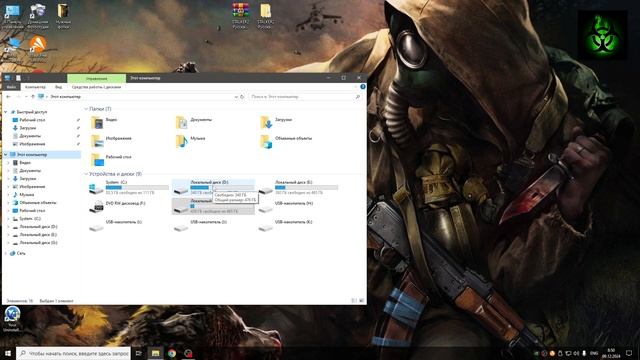Open the Средства работы с дисками tab
Image resolution: width=640 pixels, height=360 pixels.
[x=96, y=87]
